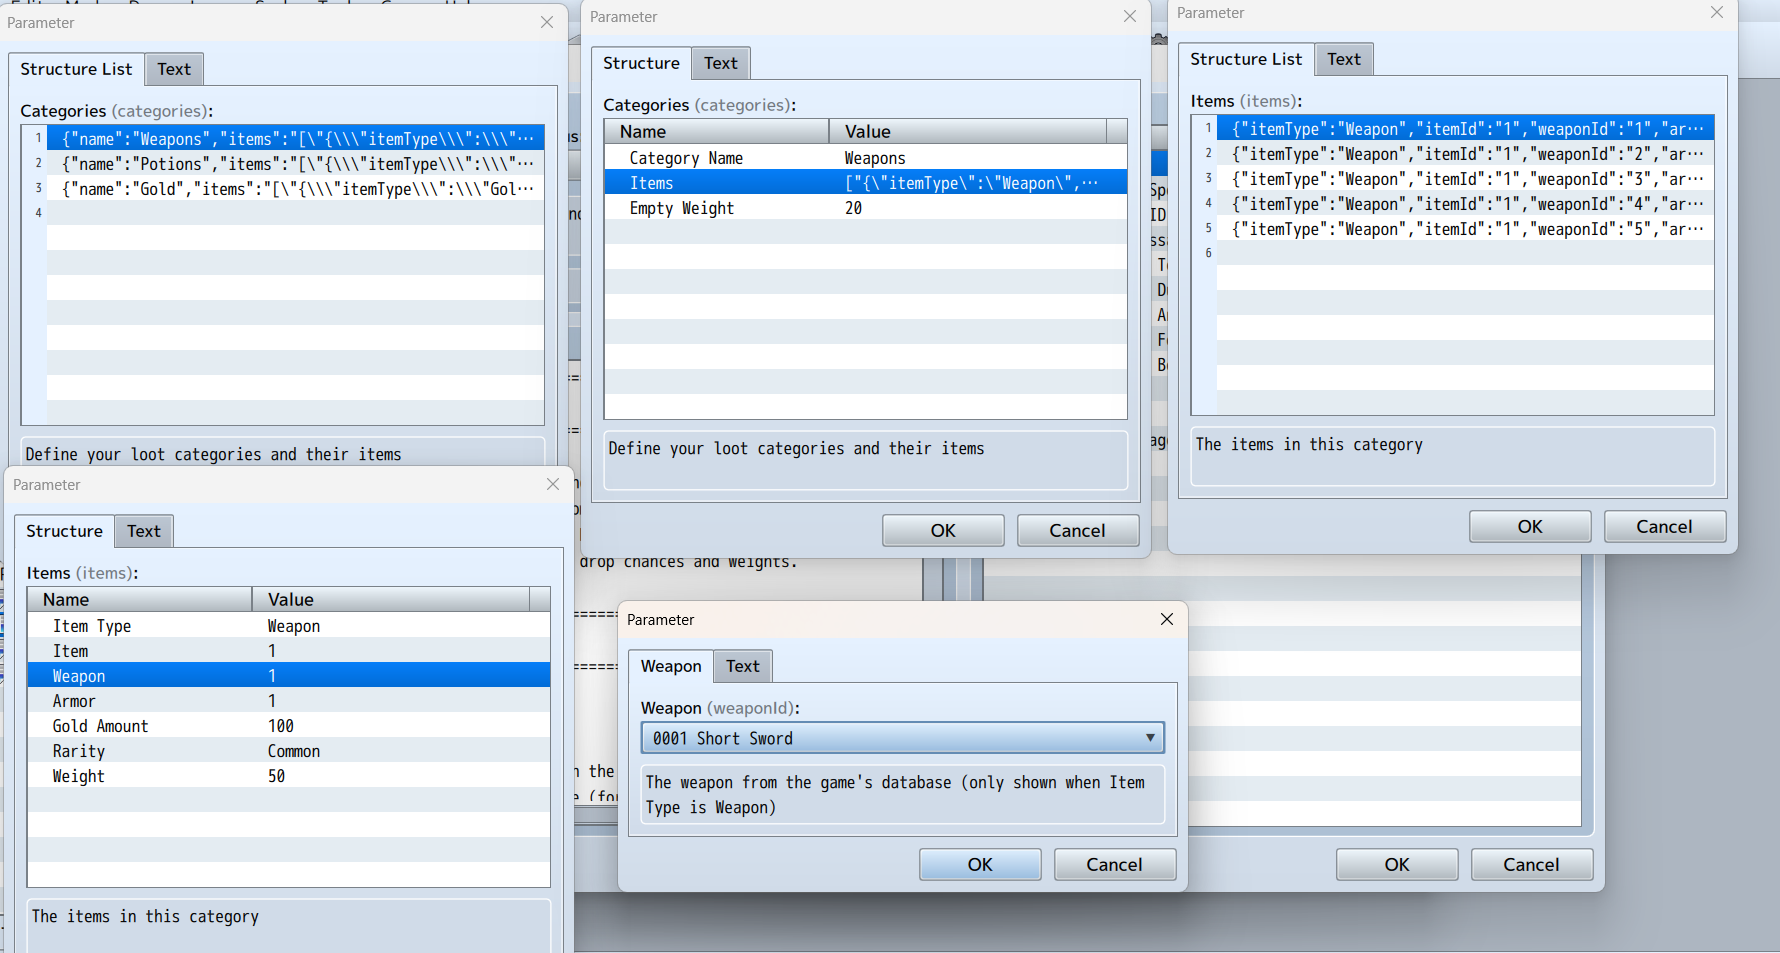Close the bottom-left Items Parameter window
The height and width of the screenshot is (953, 1780).
pos(553,484)
